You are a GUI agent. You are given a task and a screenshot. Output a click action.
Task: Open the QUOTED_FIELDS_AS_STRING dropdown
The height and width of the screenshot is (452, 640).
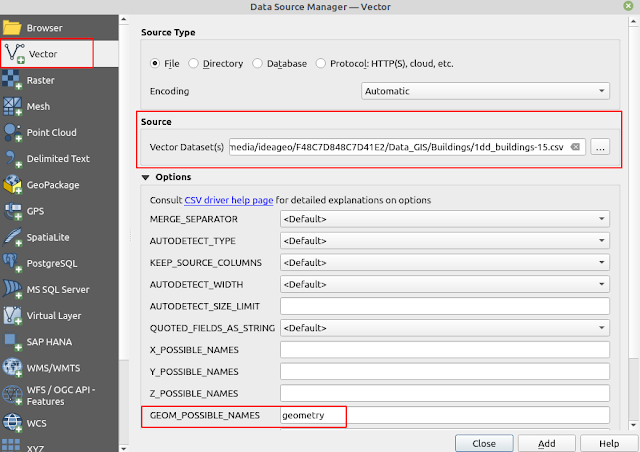click(x=445, y=328)
